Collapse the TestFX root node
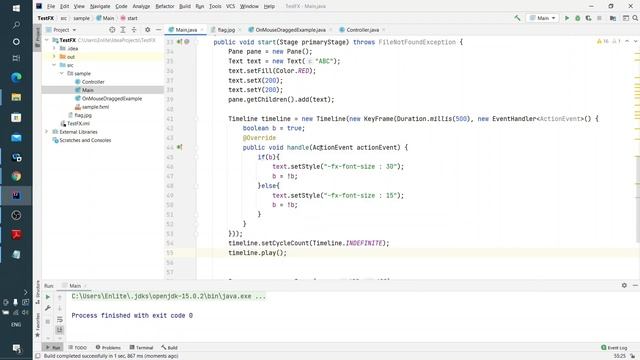Screen dimensions: 640x360 pyautogui.click(x=47, y=40)
